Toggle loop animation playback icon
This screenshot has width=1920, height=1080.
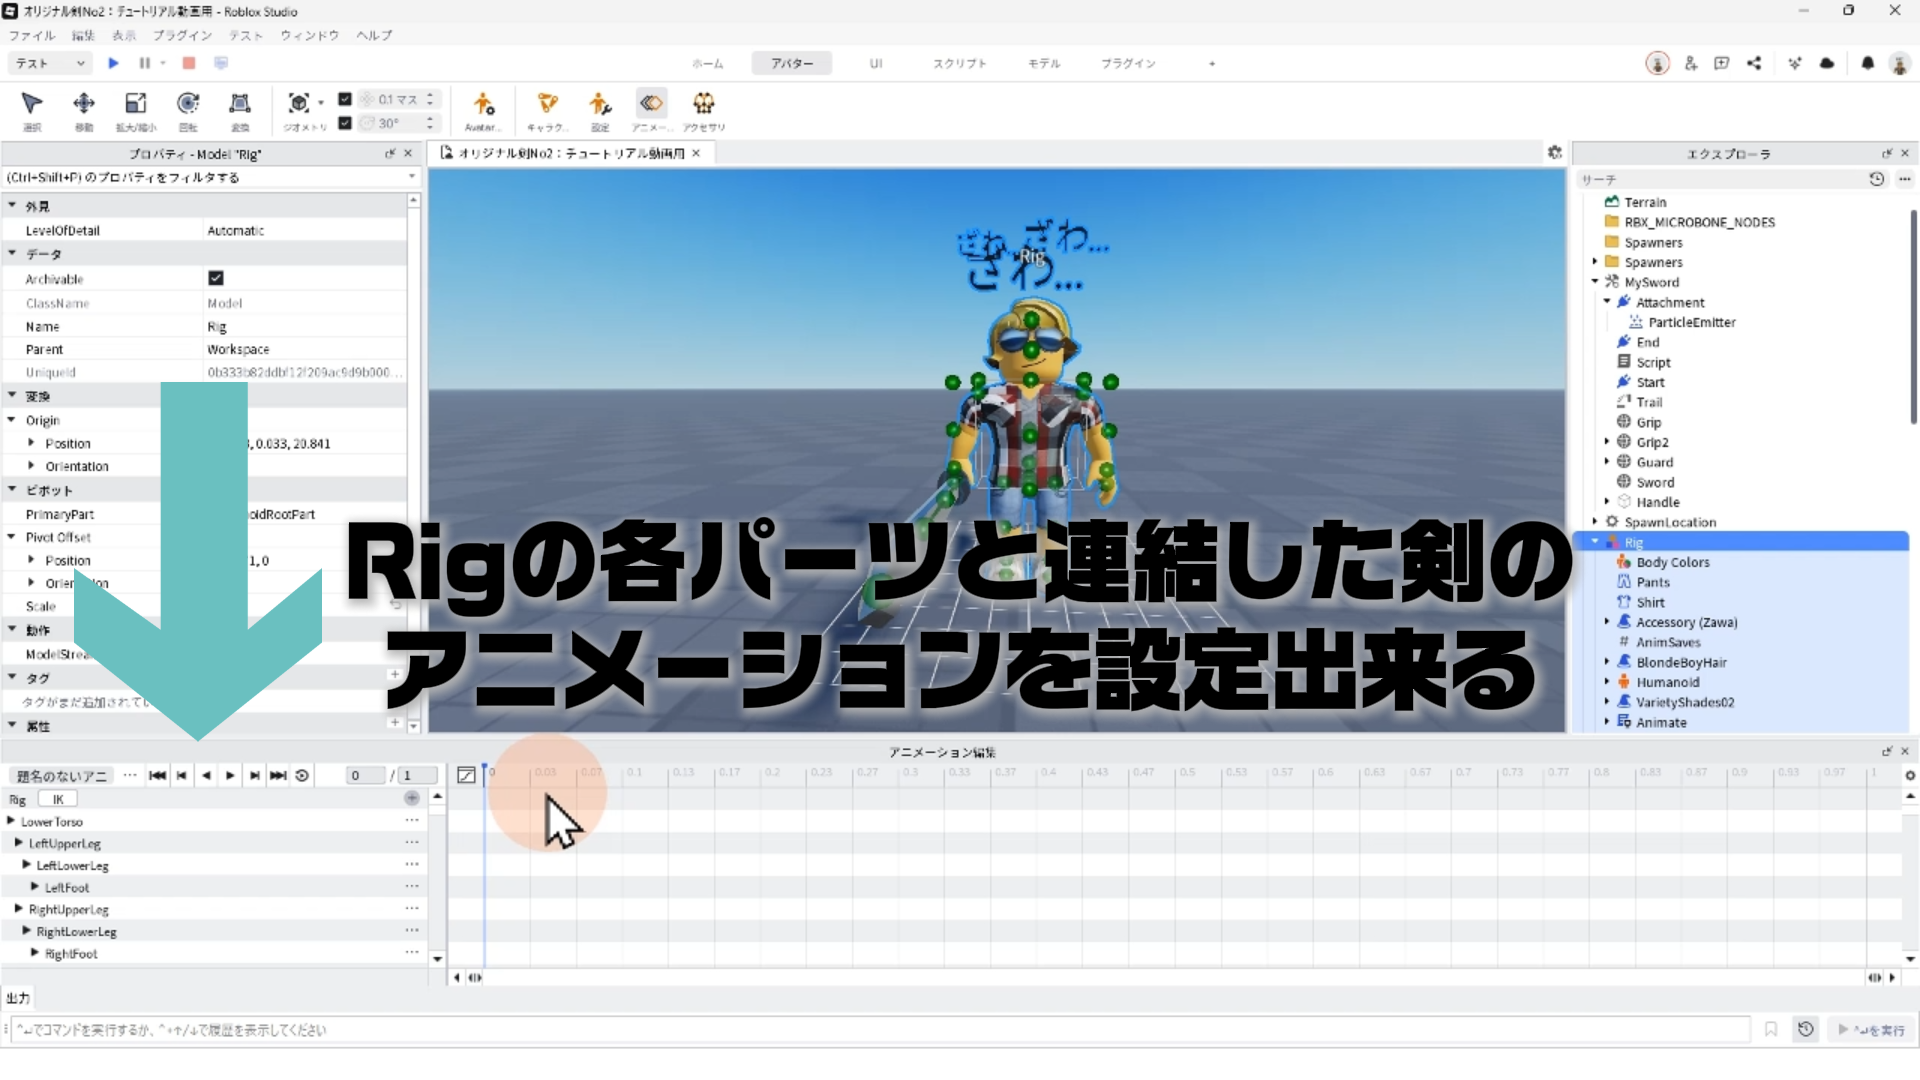coord(302,775)
